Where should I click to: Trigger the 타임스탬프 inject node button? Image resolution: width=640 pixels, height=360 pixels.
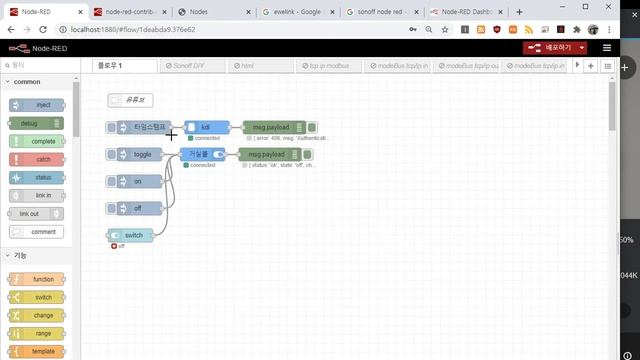(111, 127)
